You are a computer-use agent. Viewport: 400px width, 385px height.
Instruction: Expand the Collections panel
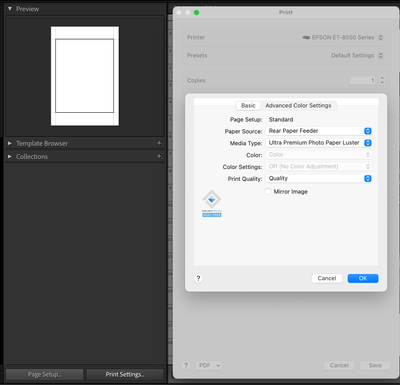pyautogui.click(x=10, y=156)
